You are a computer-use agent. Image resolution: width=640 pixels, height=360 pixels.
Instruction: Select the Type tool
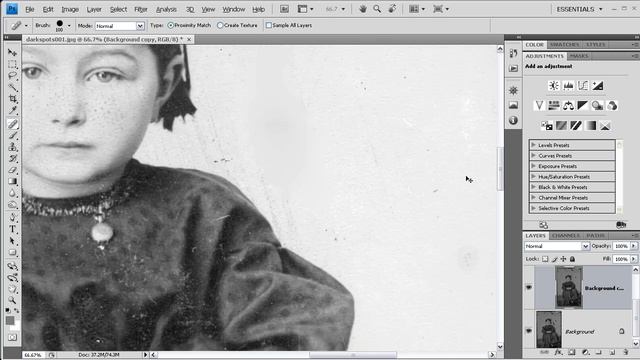tap(12, 229)
